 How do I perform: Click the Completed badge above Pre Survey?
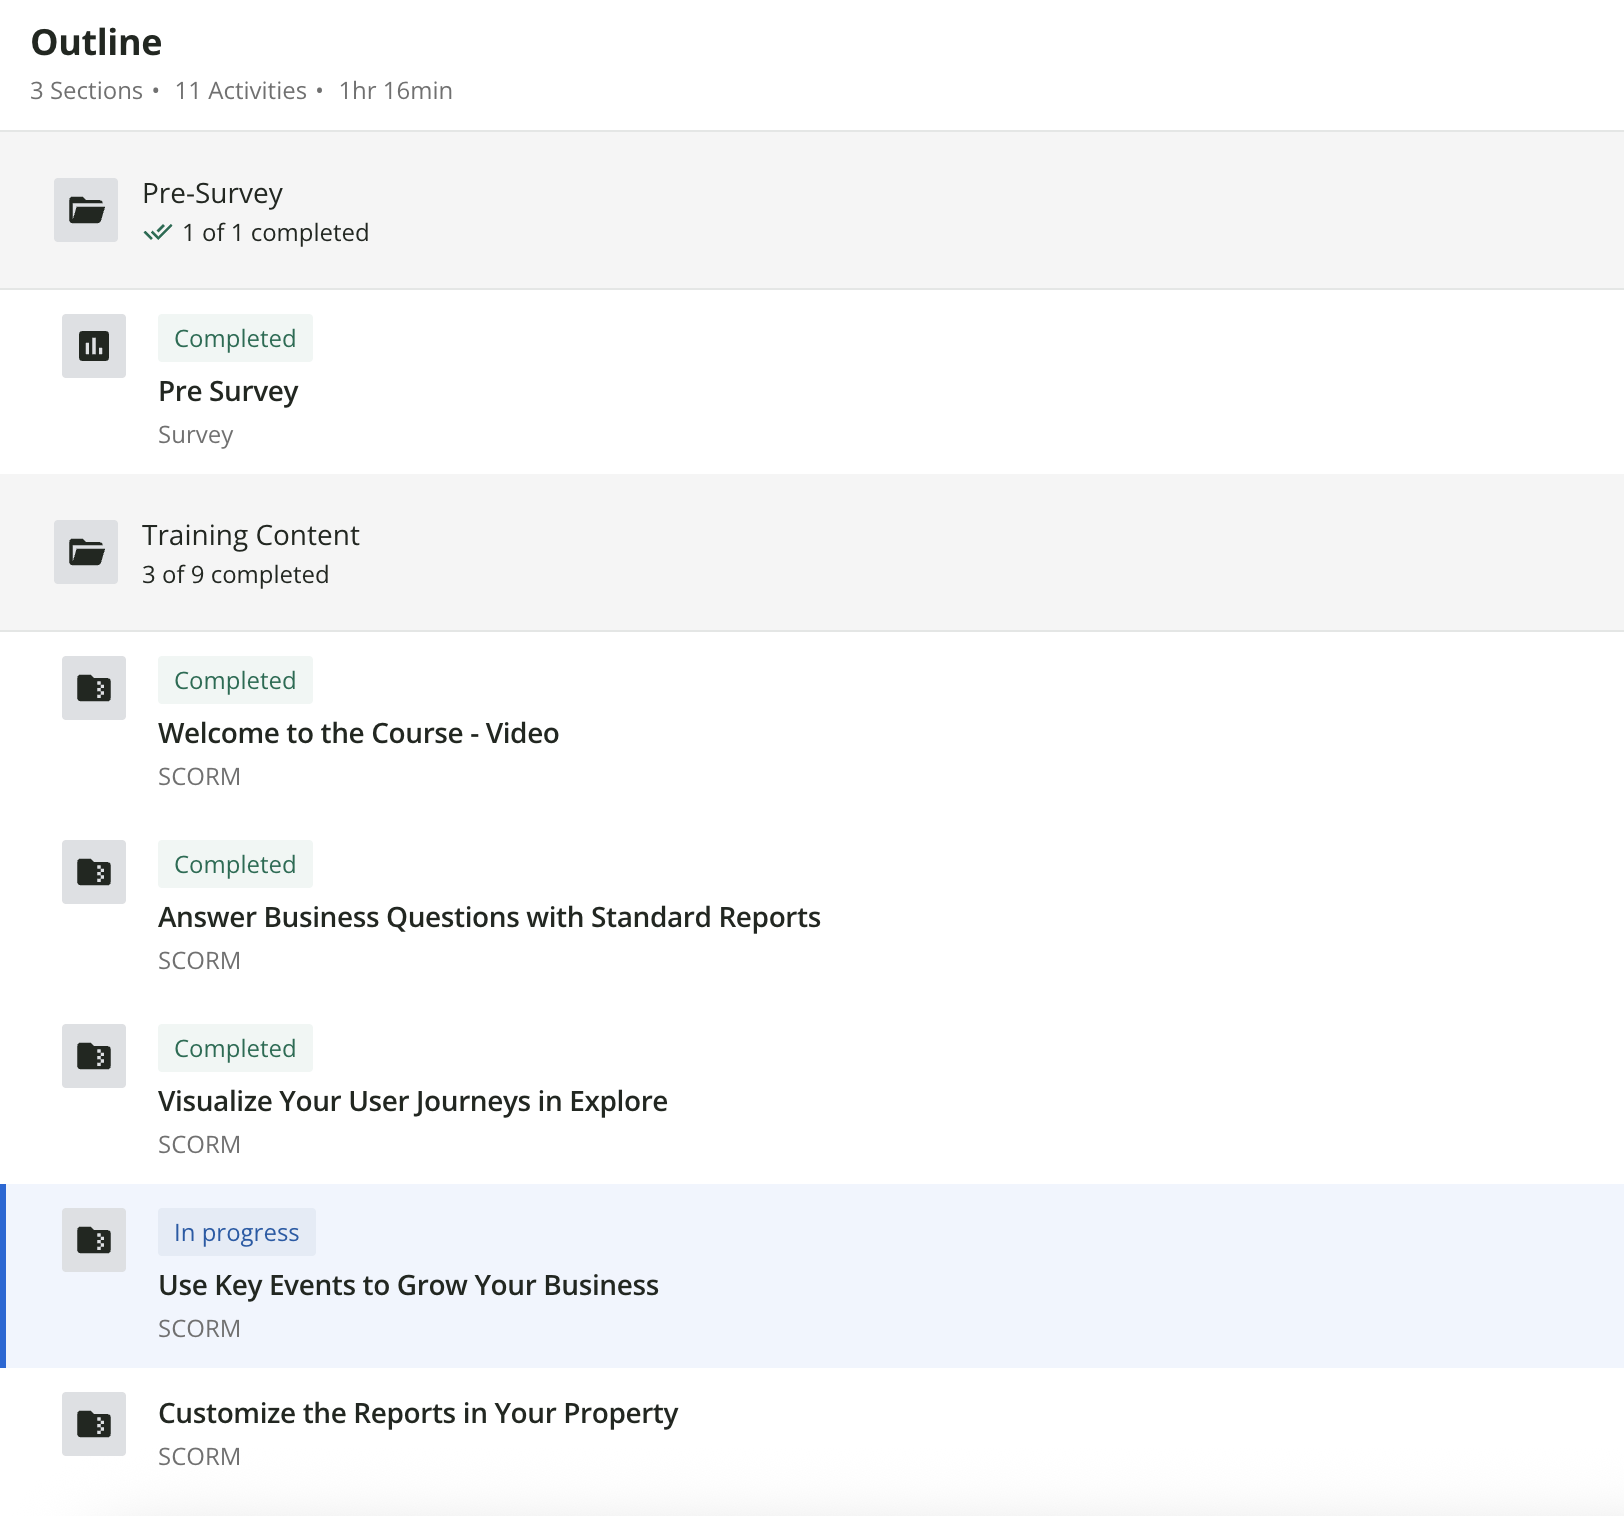point(235,338)
